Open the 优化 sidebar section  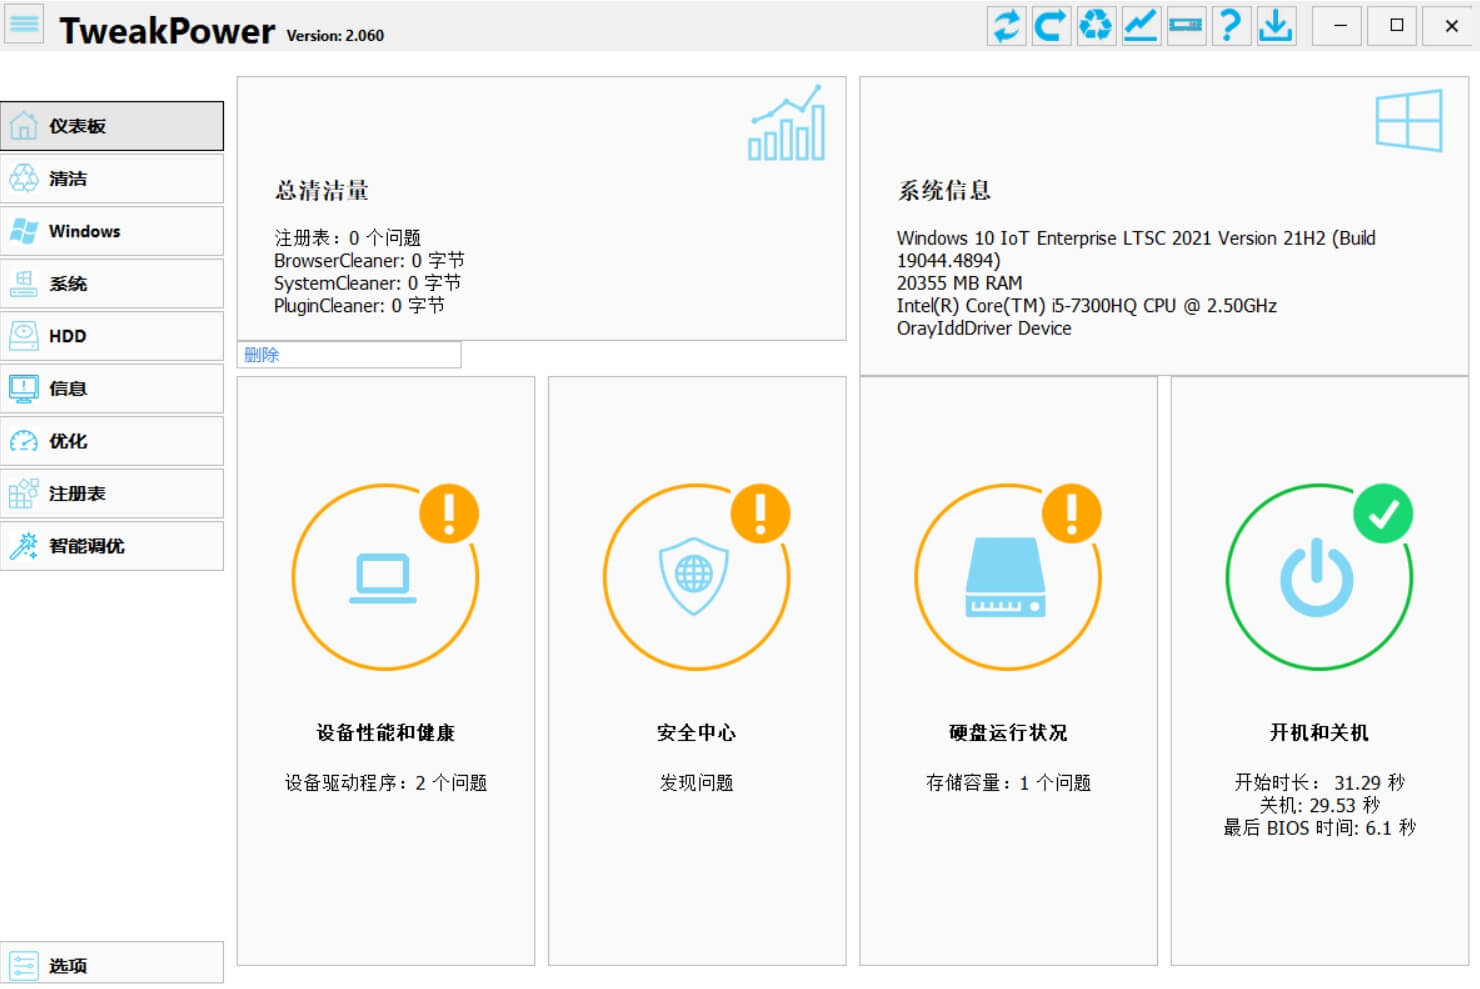tap(112, 441)
